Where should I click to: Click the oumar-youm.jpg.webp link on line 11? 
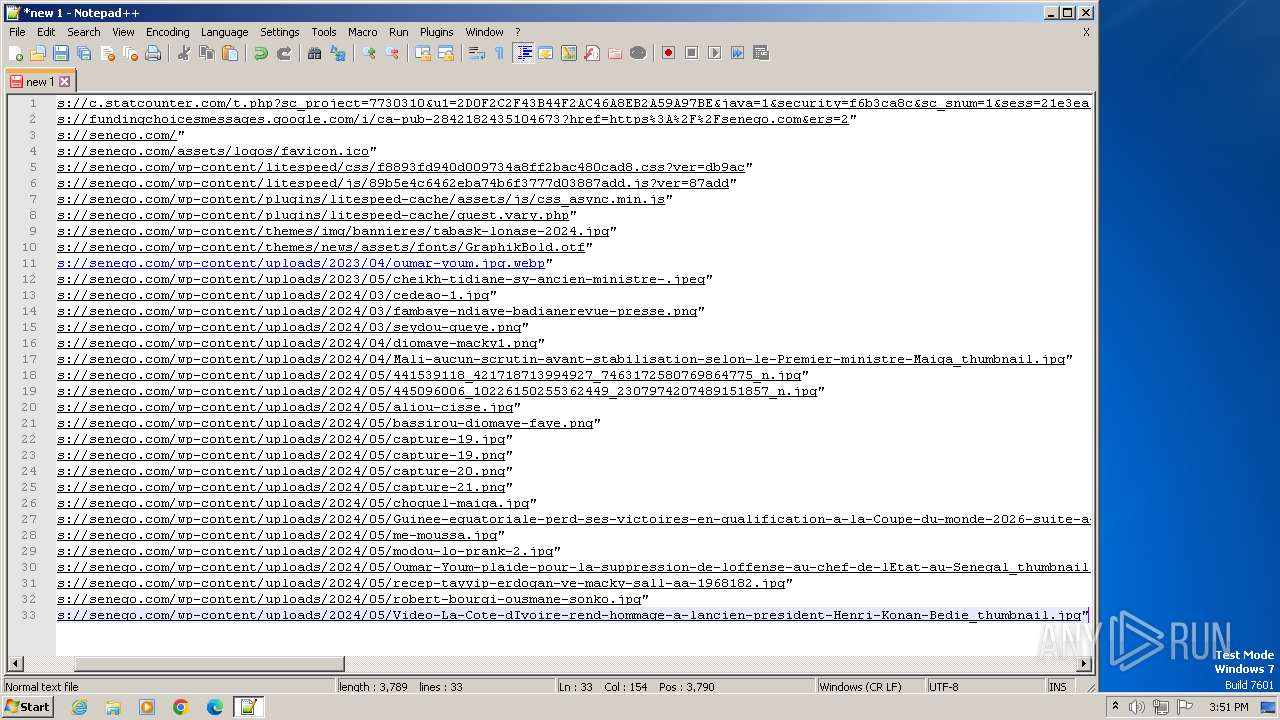click(x=301, y=263)
